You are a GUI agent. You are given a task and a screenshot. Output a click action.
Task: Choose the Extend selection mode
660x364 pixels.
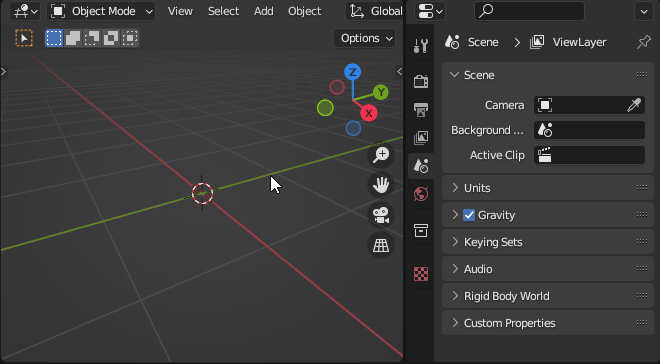[x=73, y=38]
